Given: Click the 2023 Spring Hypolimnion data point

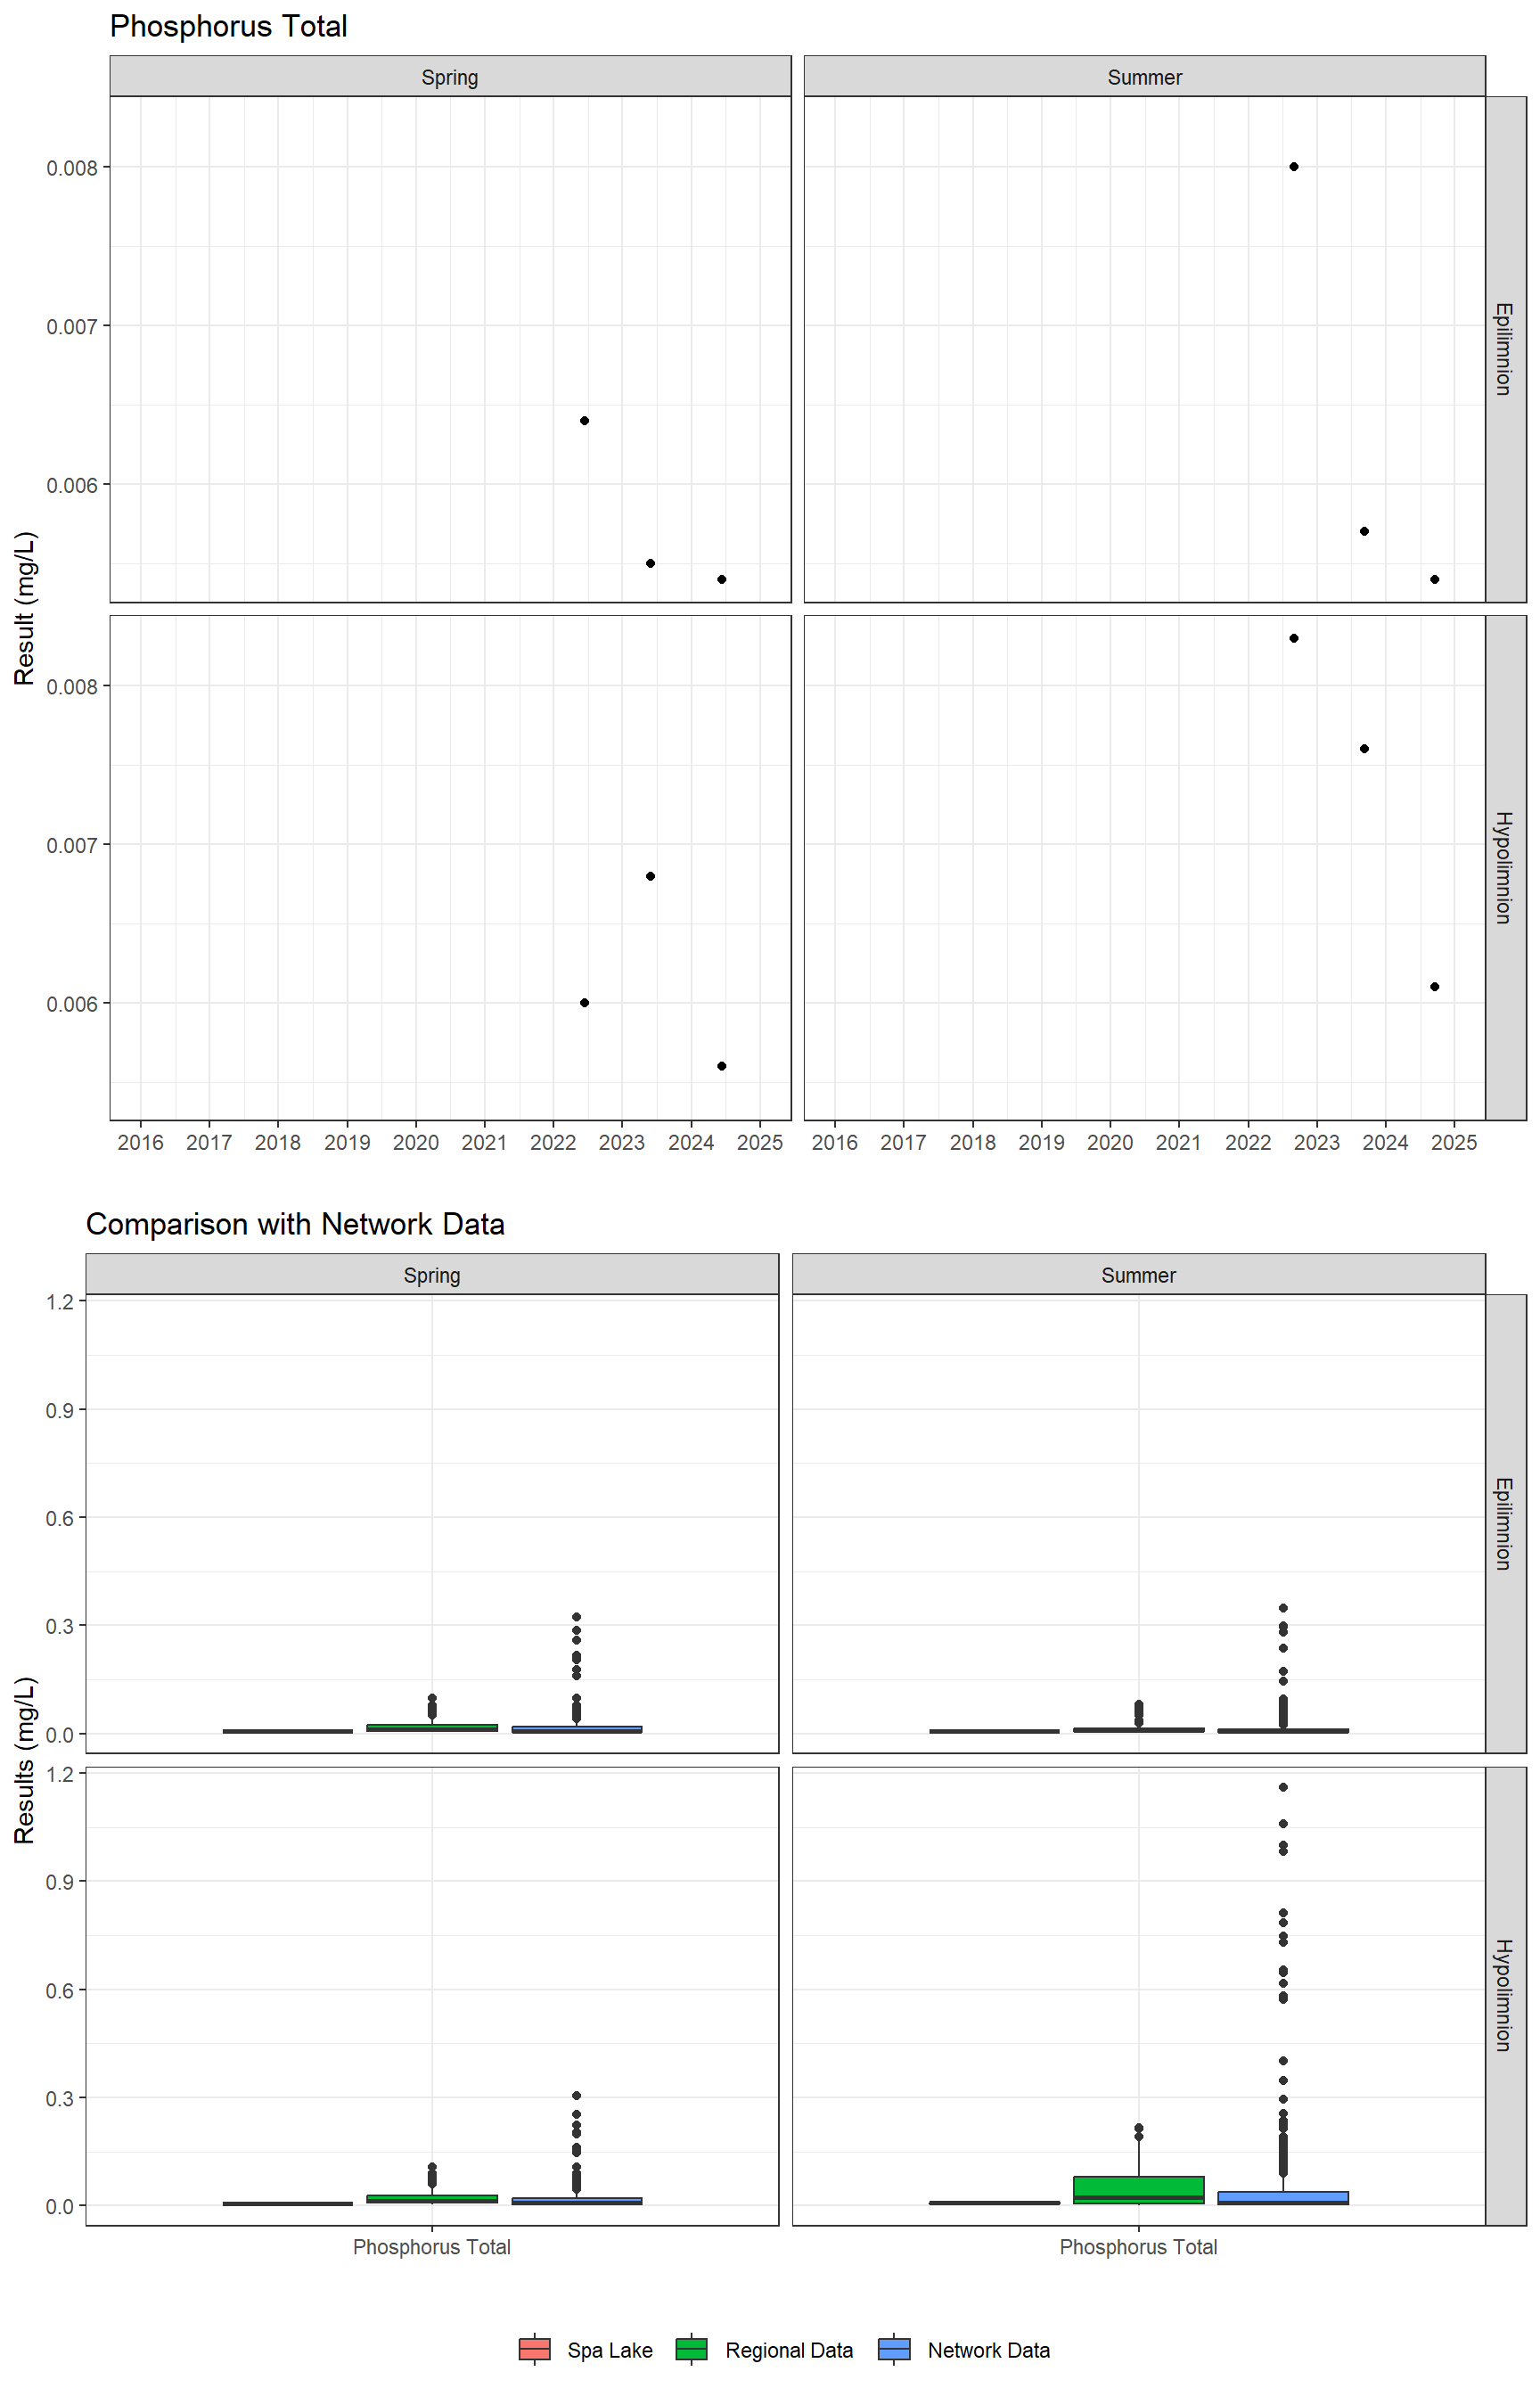Looking at the screenshot, I should coord(650,876).
